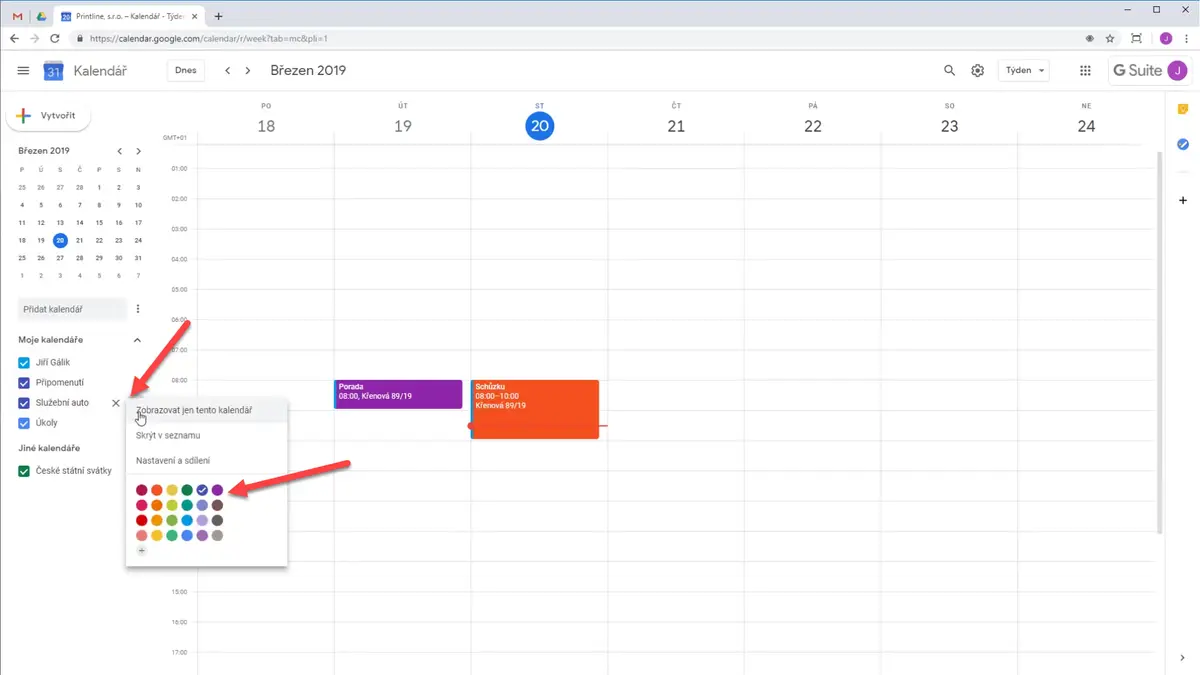Show previous month in the mini calendar
Viewport: 1200px width, 675px height.
pos(119,151)
